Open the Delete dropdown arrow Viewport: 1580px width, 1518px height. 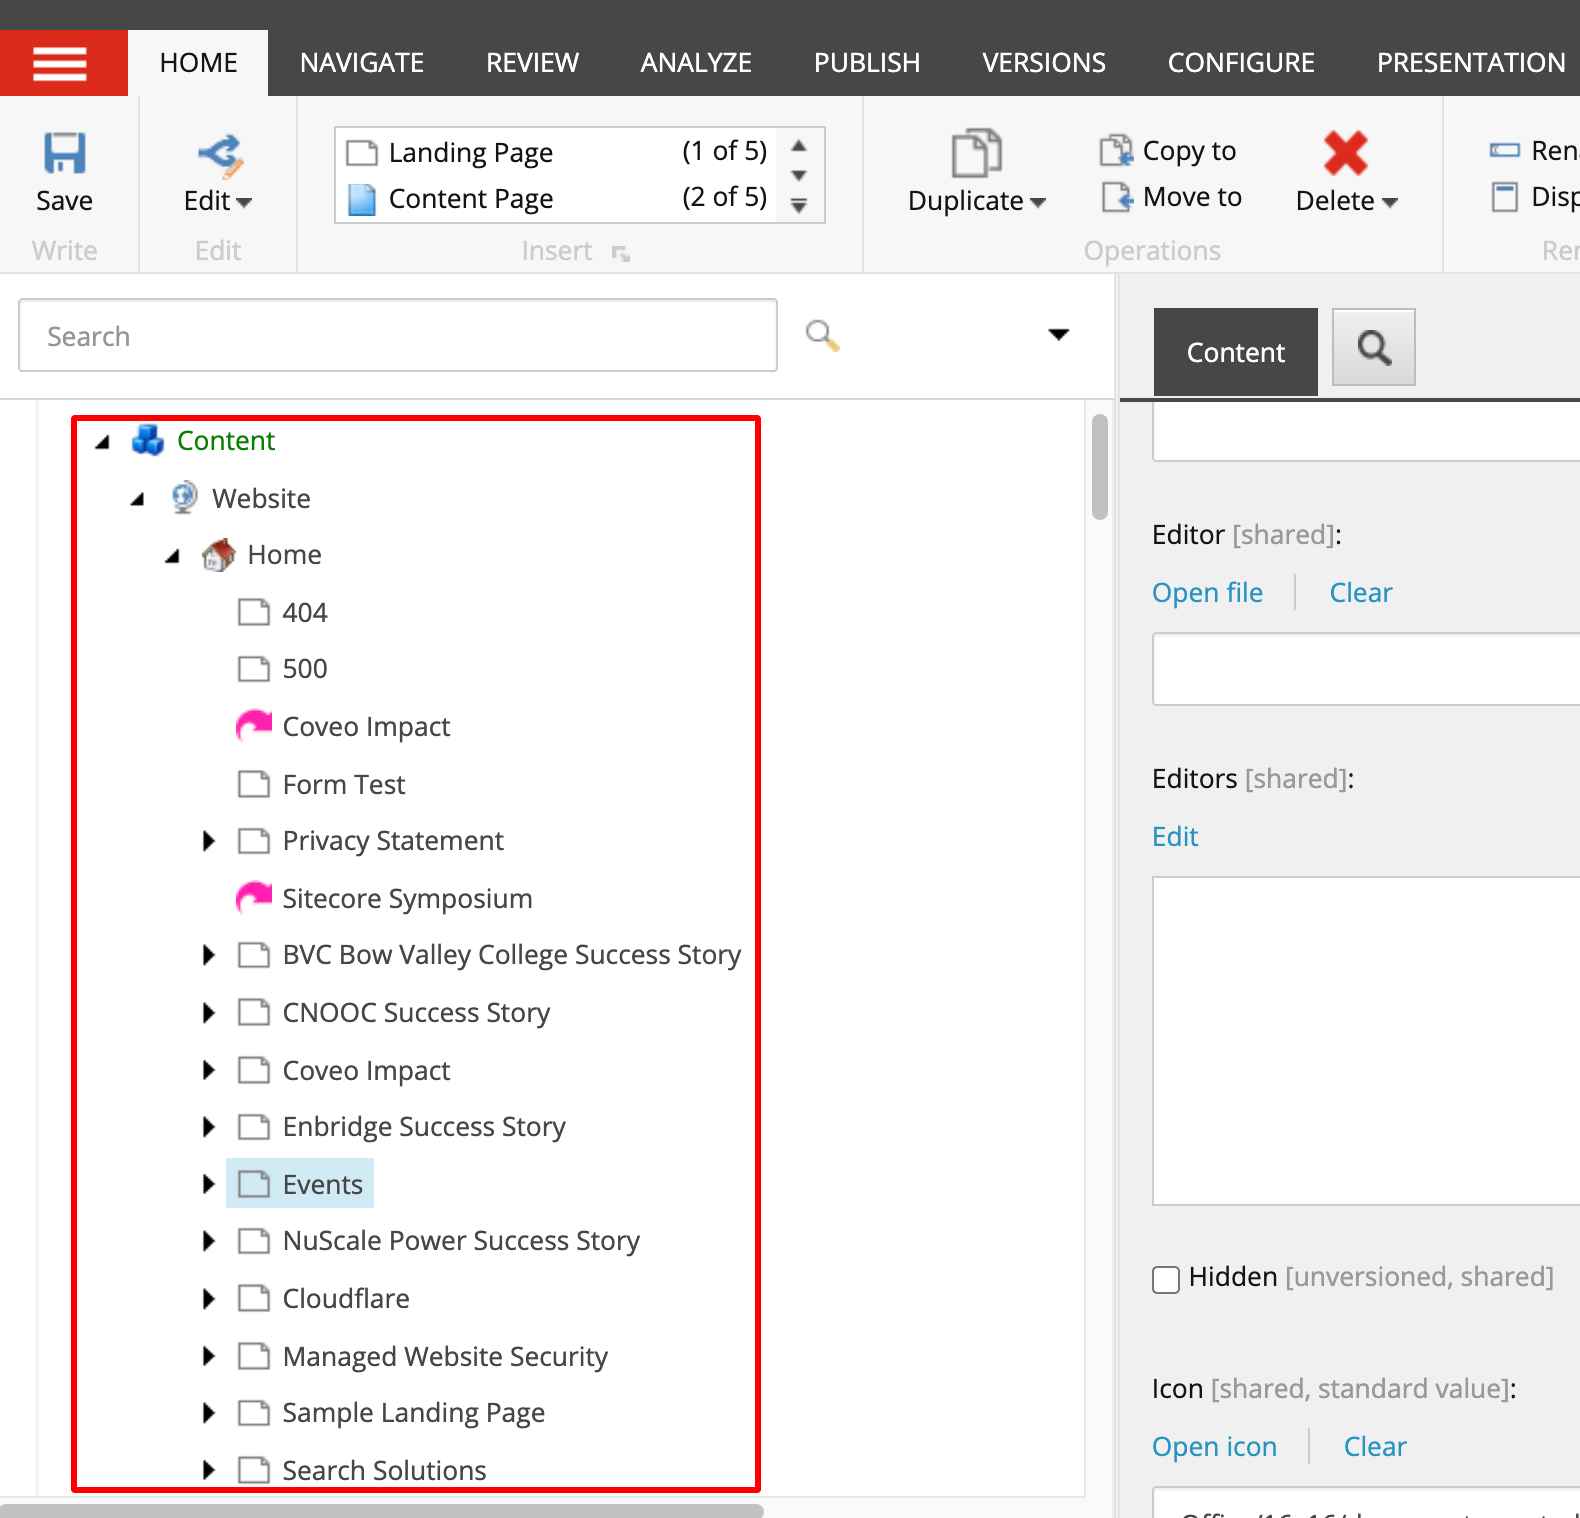pyautogui.click(x=1390, y=202)
